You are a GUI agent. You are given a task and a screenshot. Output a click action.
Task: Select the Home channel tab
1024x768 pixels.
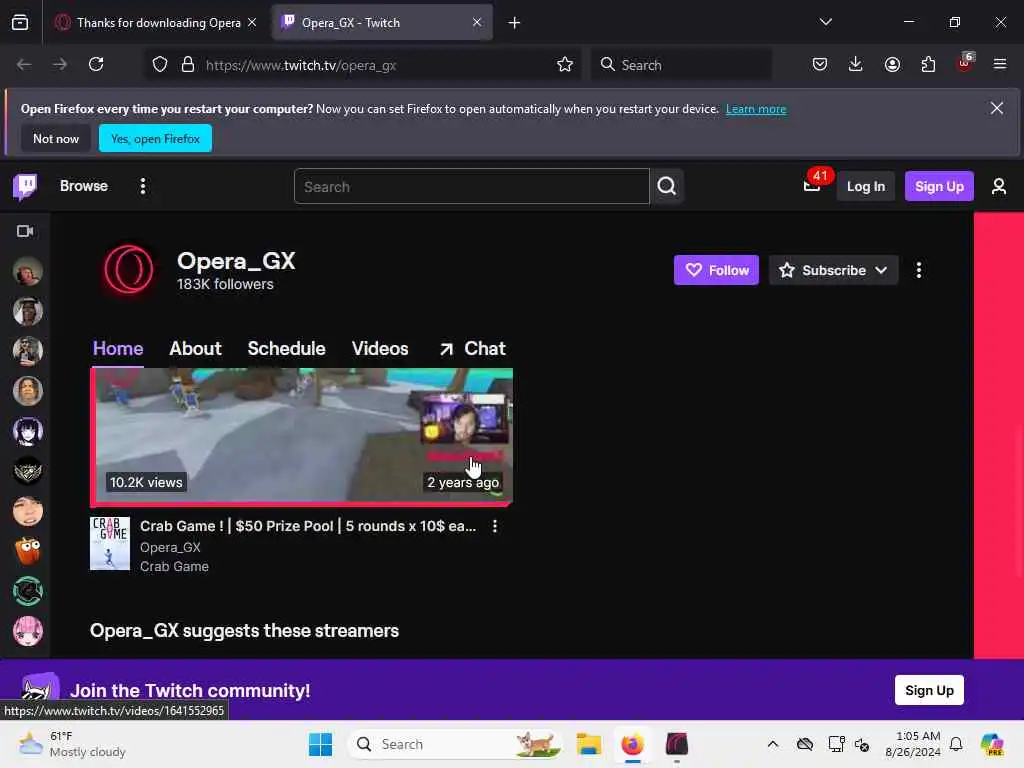(x=118, y=349)
